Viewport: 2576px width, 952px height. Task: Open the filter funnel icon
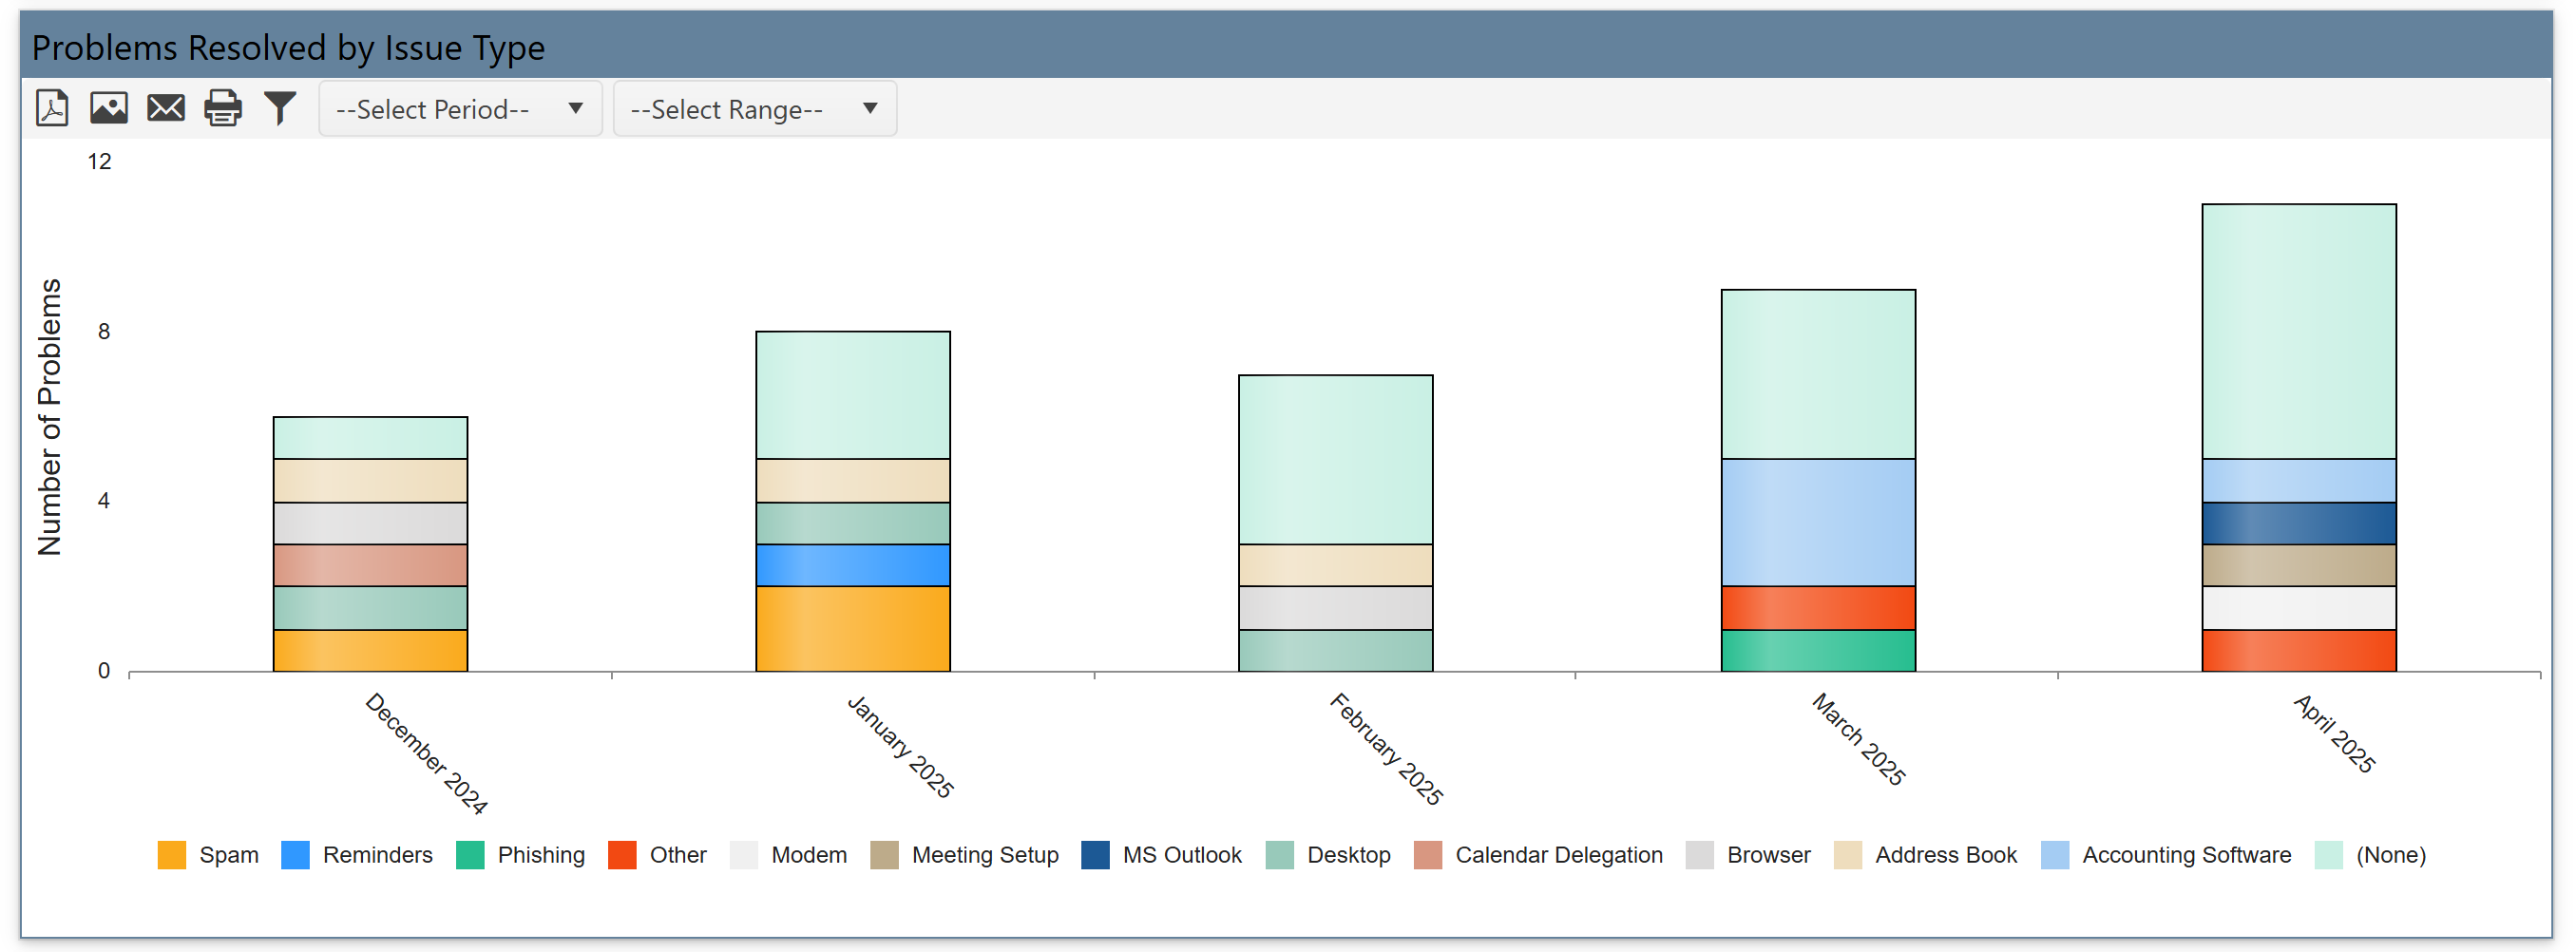point(280,108)
